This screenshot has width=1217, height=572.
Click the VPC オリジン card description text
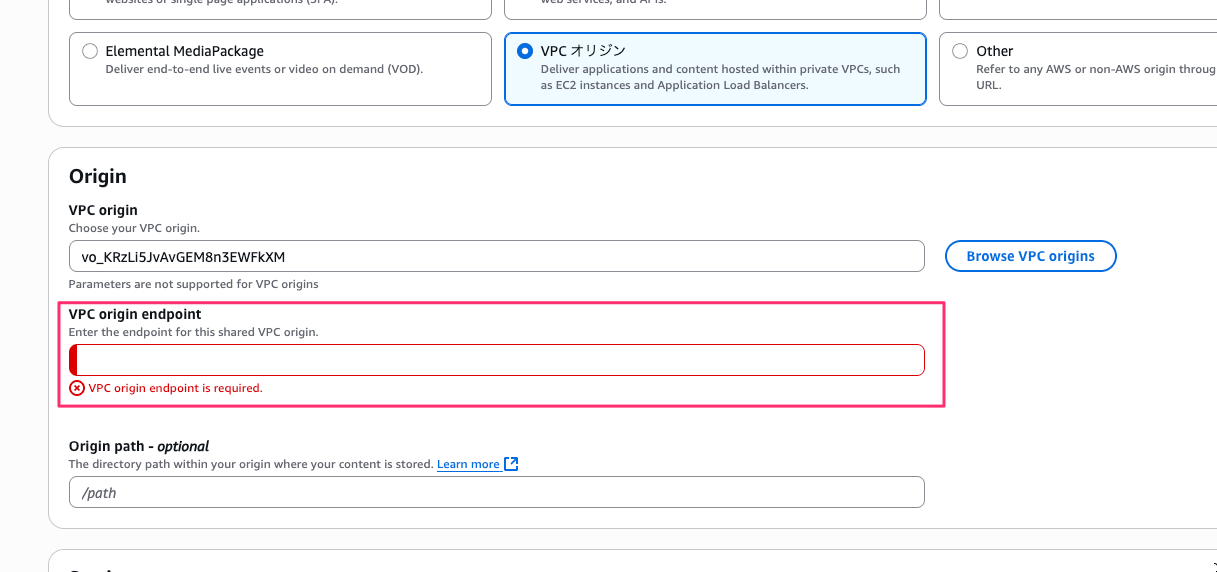tap(720, 77)
